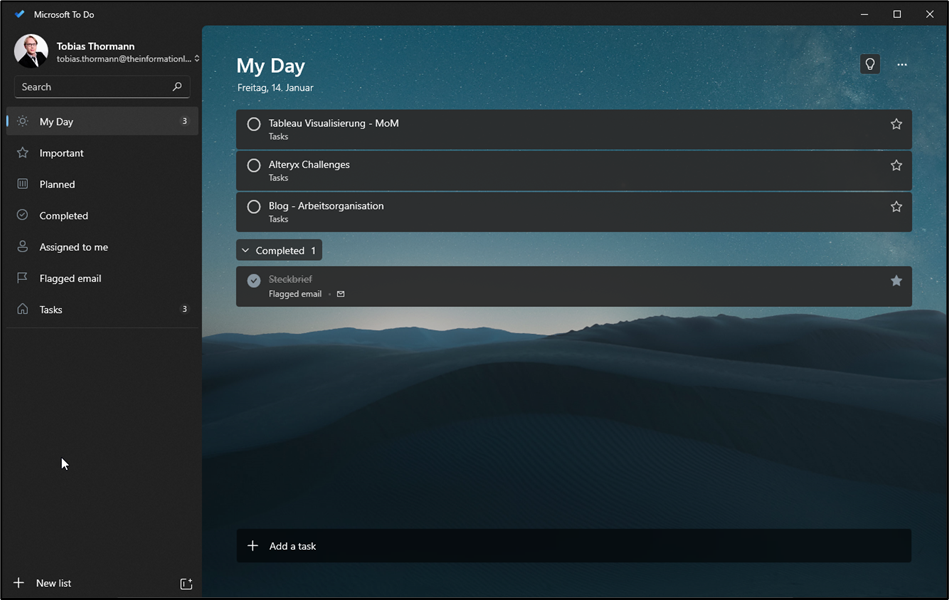The width and height of the screenshot is (949, 600).
Task: Click the checkmark circle icon beside Completed list
Action: click(x=22, y=215)
